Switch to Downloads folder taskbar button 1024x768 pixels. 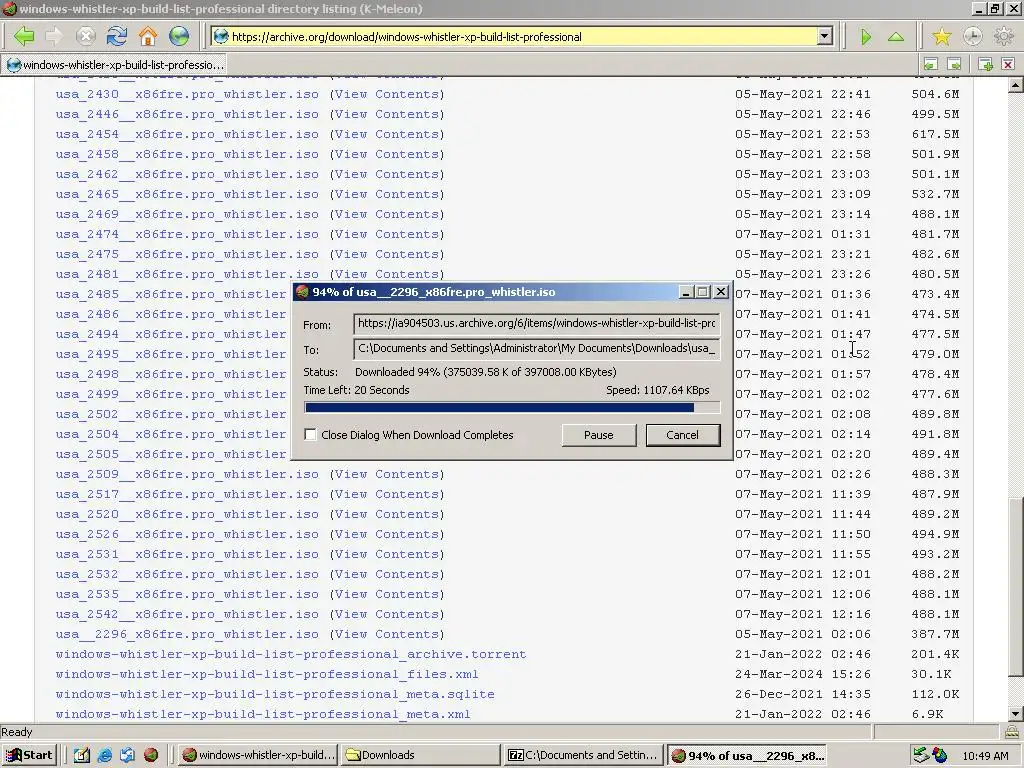(x=420, y=755)
